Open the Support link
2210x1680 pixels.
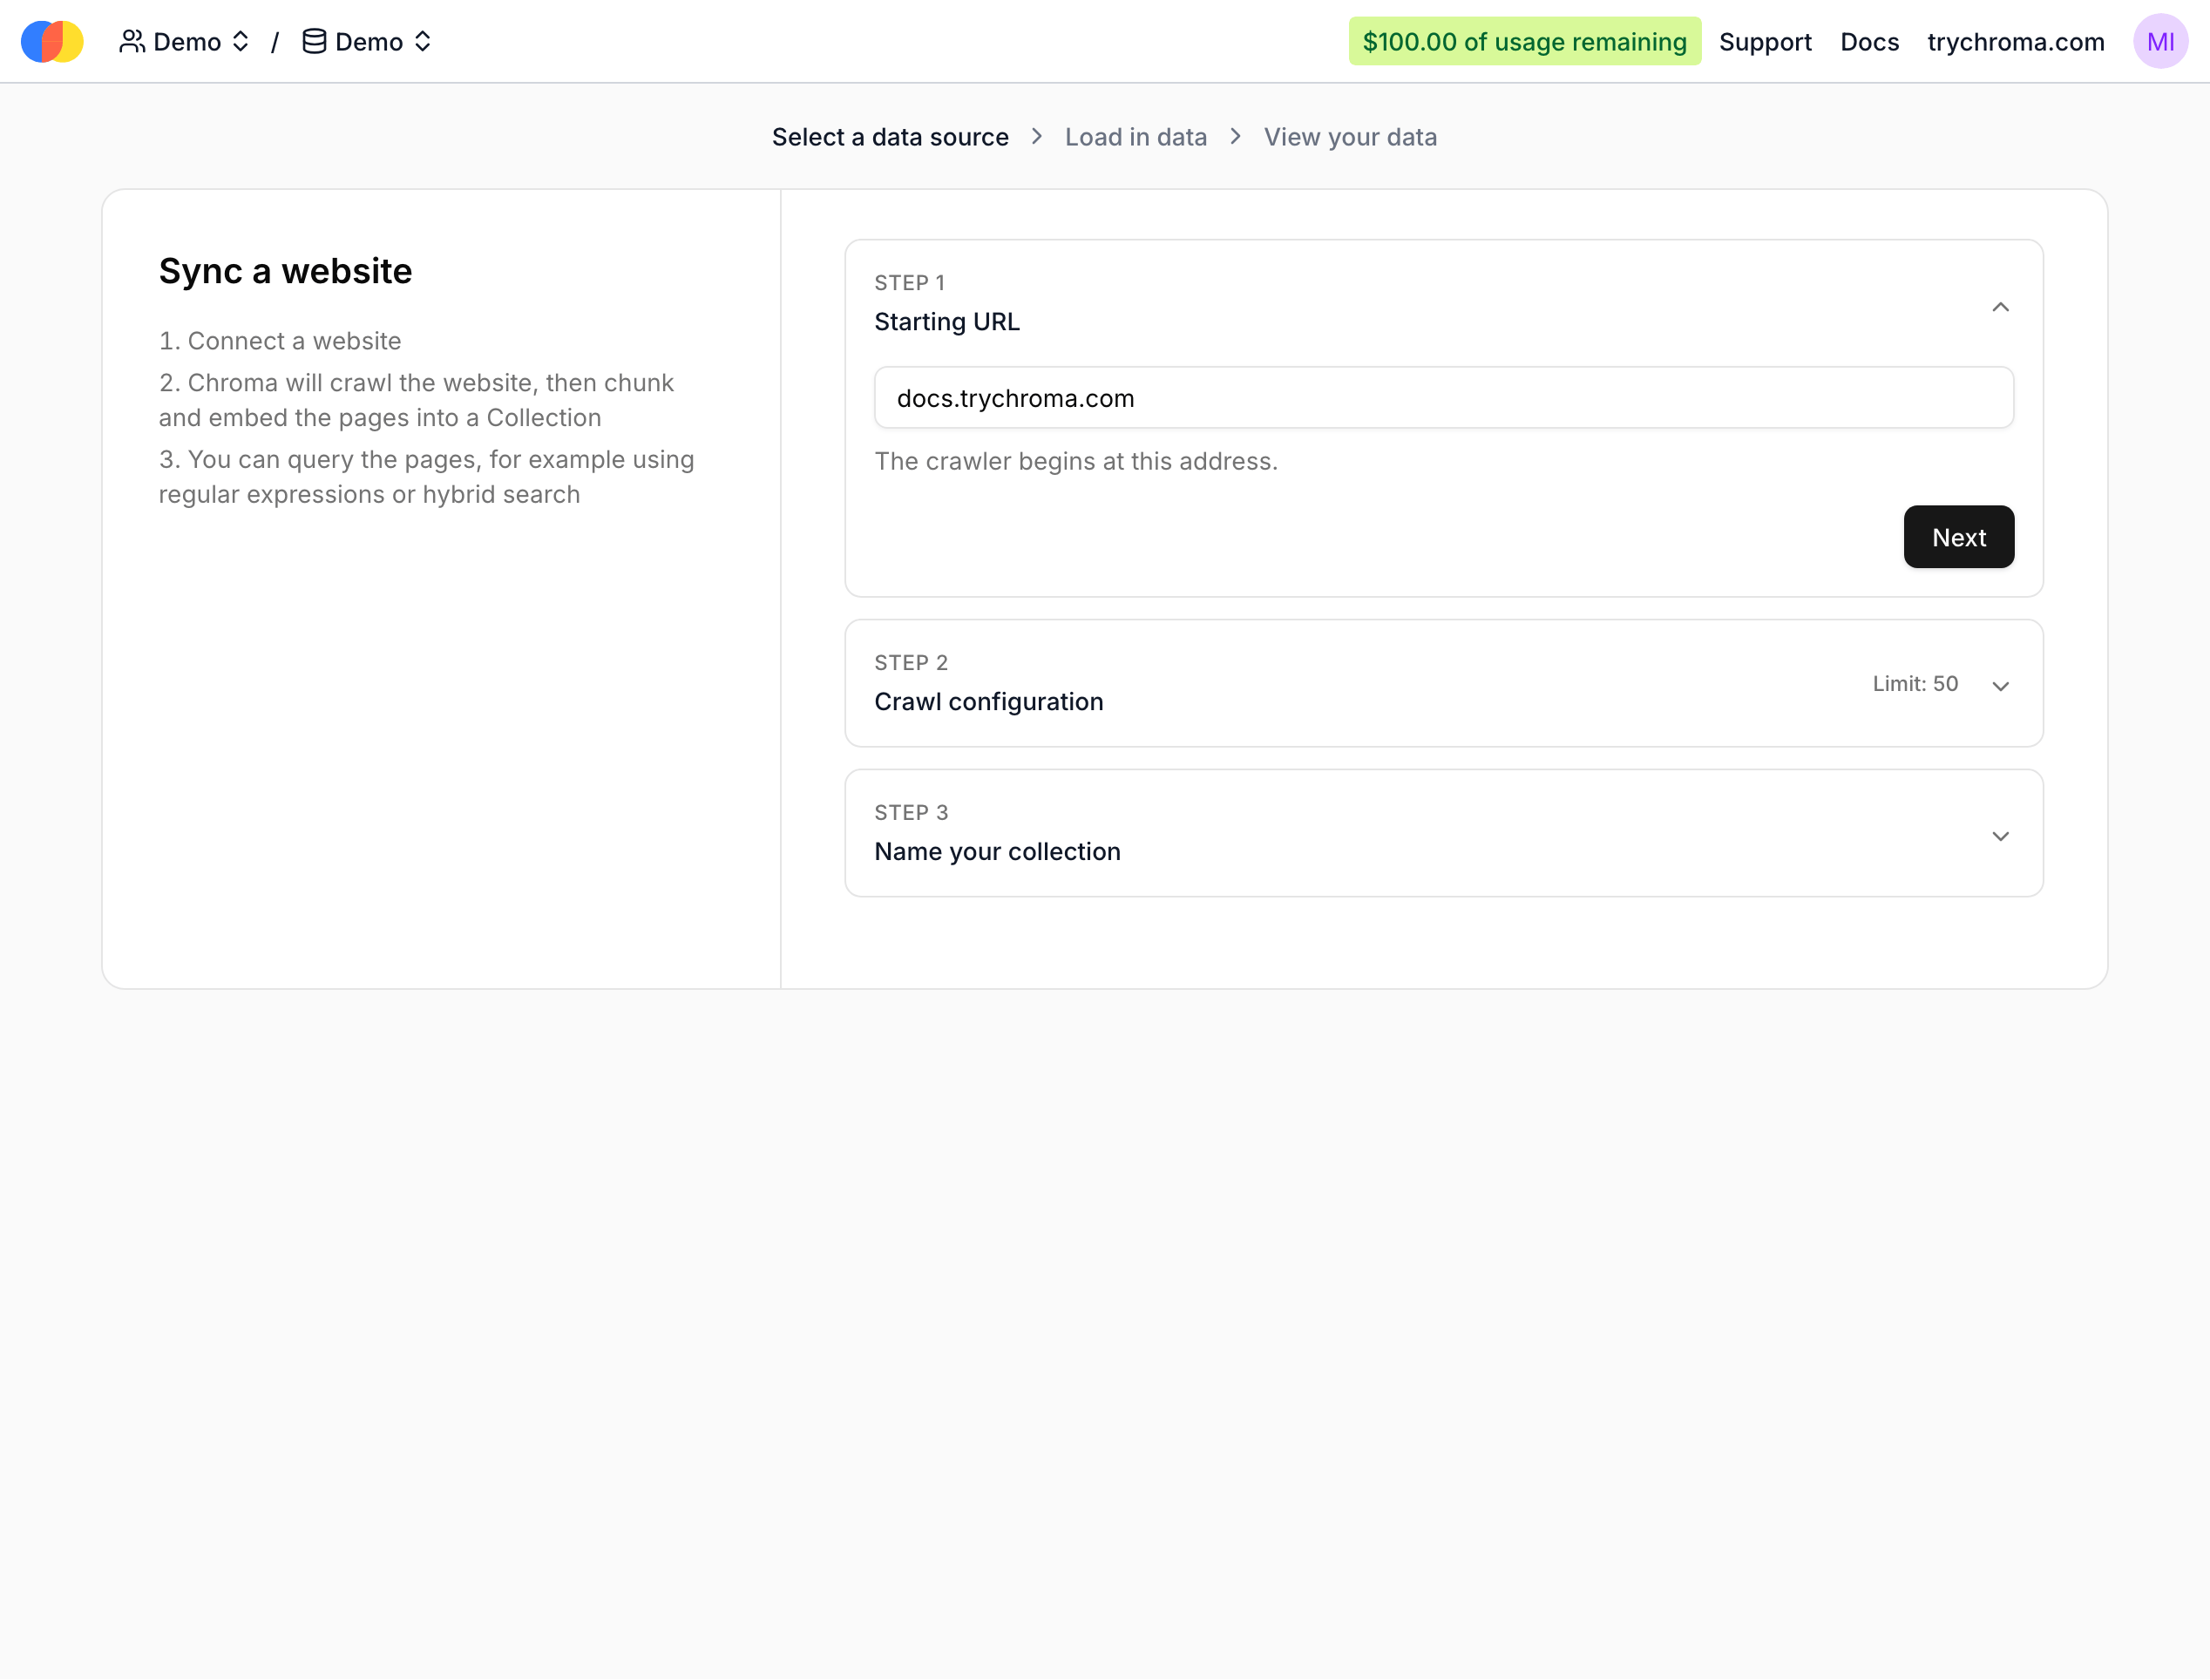pos(1765,42)
